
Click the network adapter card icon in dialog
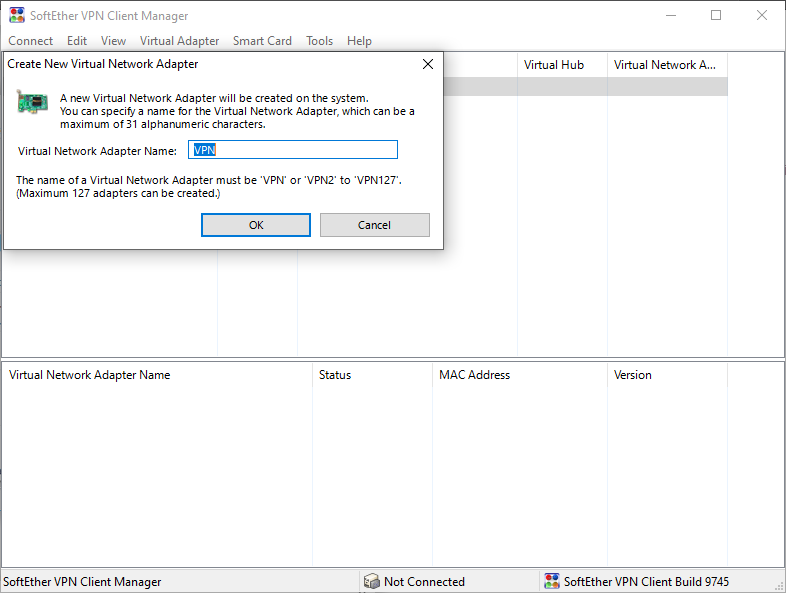coord(32,102)
